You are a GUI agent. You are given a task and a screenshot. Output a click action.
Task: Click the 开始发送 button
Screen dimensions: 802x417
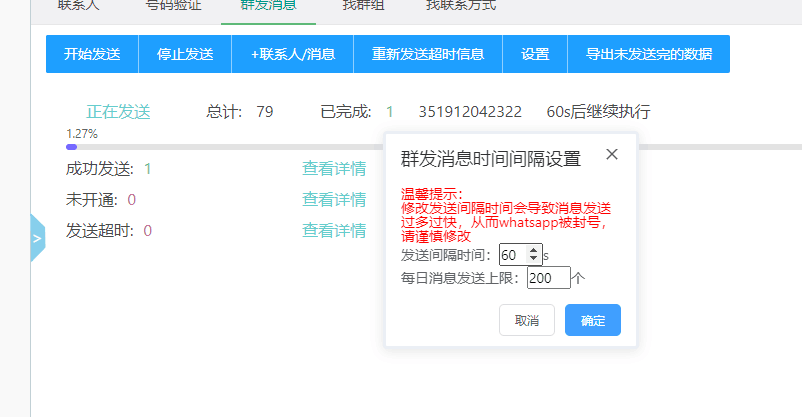(x=92, y=54)
